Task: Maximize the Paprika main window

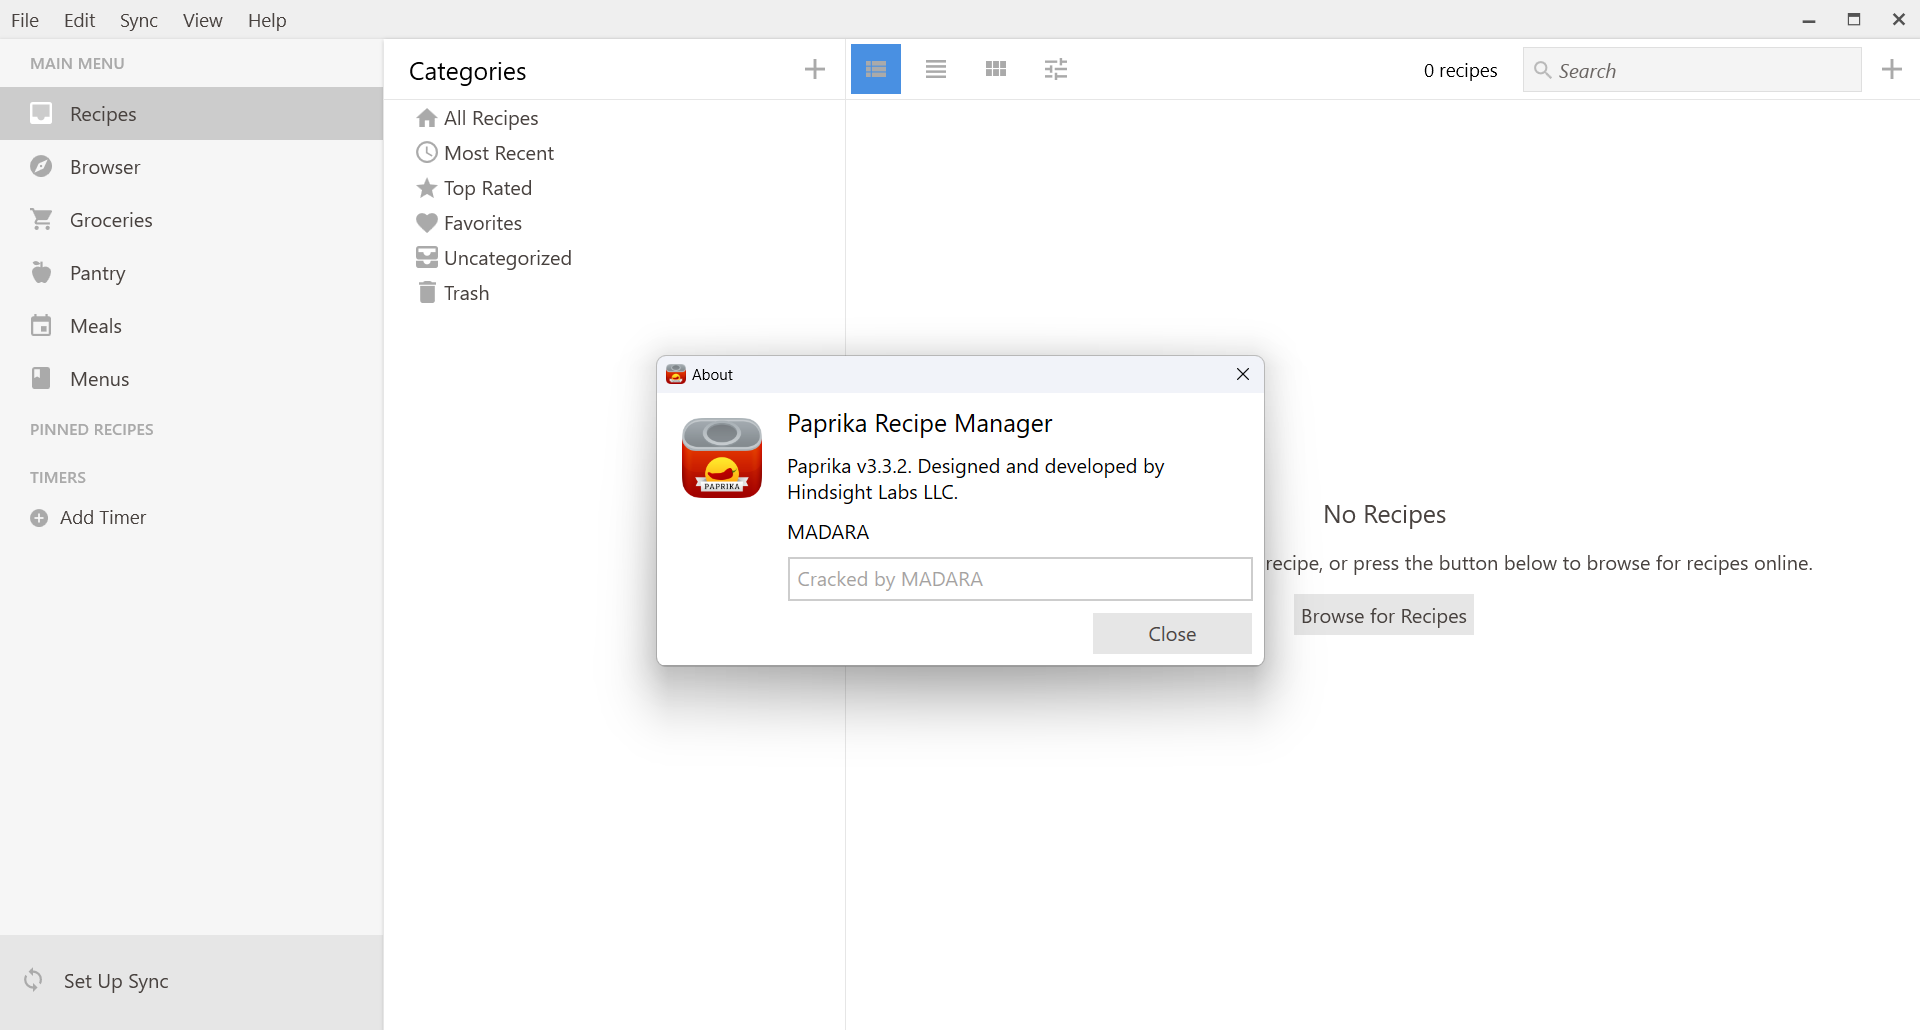Action: (x=1854, y=20)
